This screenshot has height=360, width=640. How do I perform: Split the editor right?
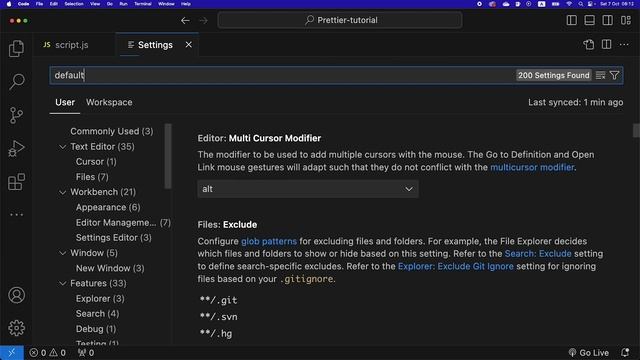point(607,44)
